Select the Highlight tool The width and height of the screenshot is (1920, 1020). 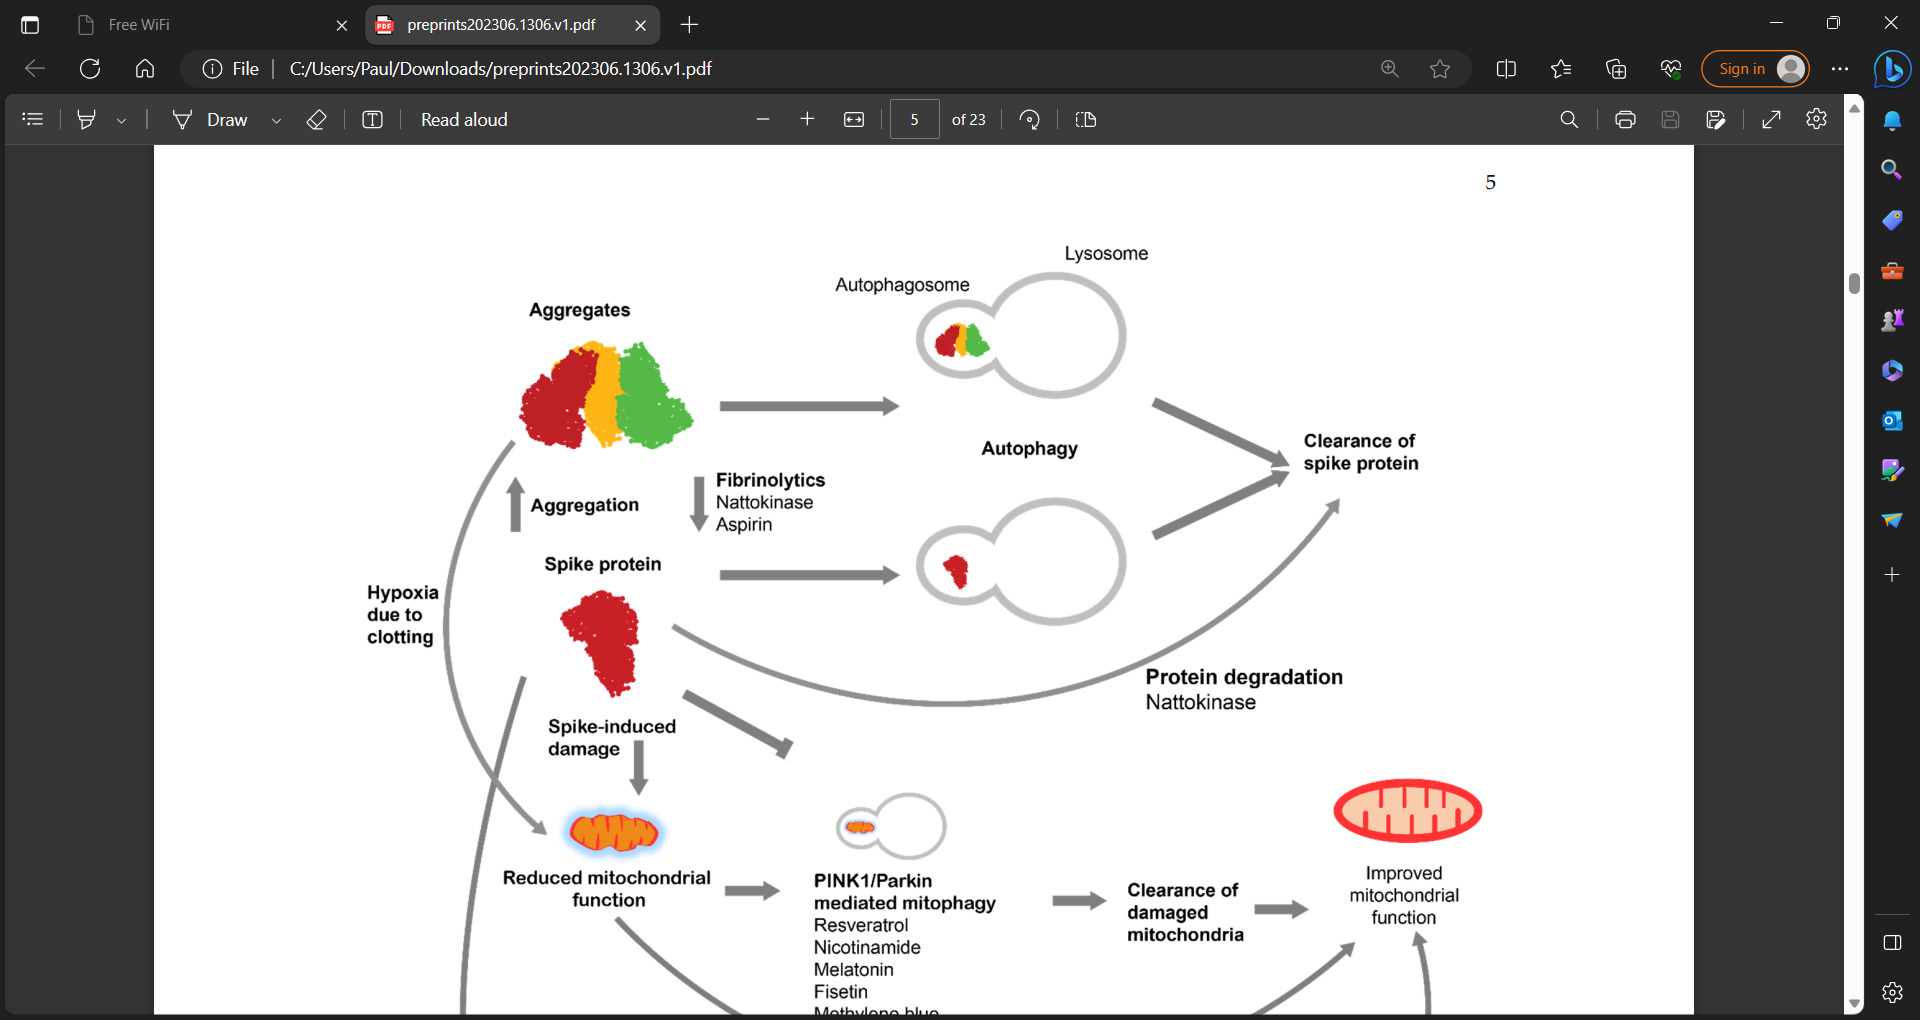87,120
